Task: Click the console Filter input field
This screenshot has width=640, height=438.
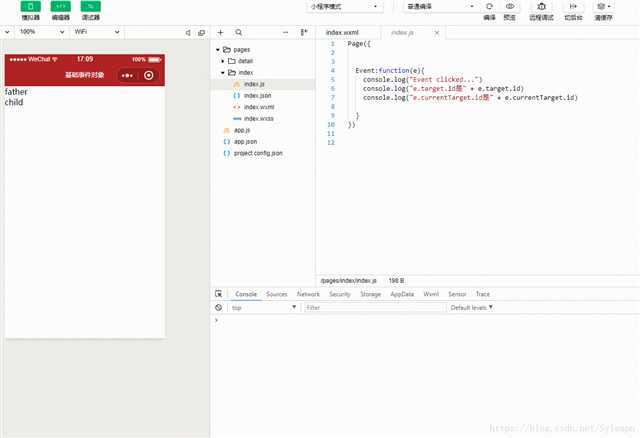Action: coord(373,308)
